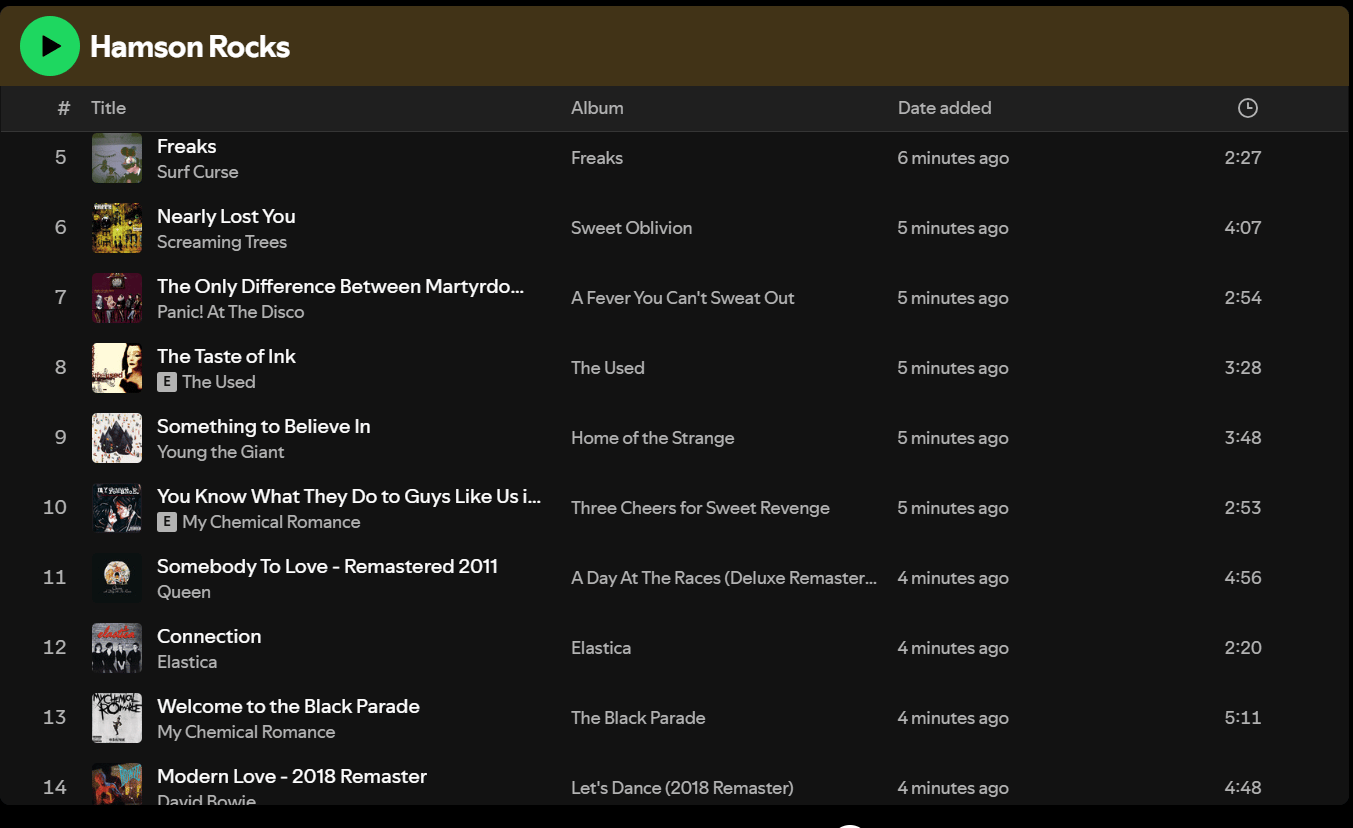Select Welcome to the Black Parade artwork

(117, 718)
